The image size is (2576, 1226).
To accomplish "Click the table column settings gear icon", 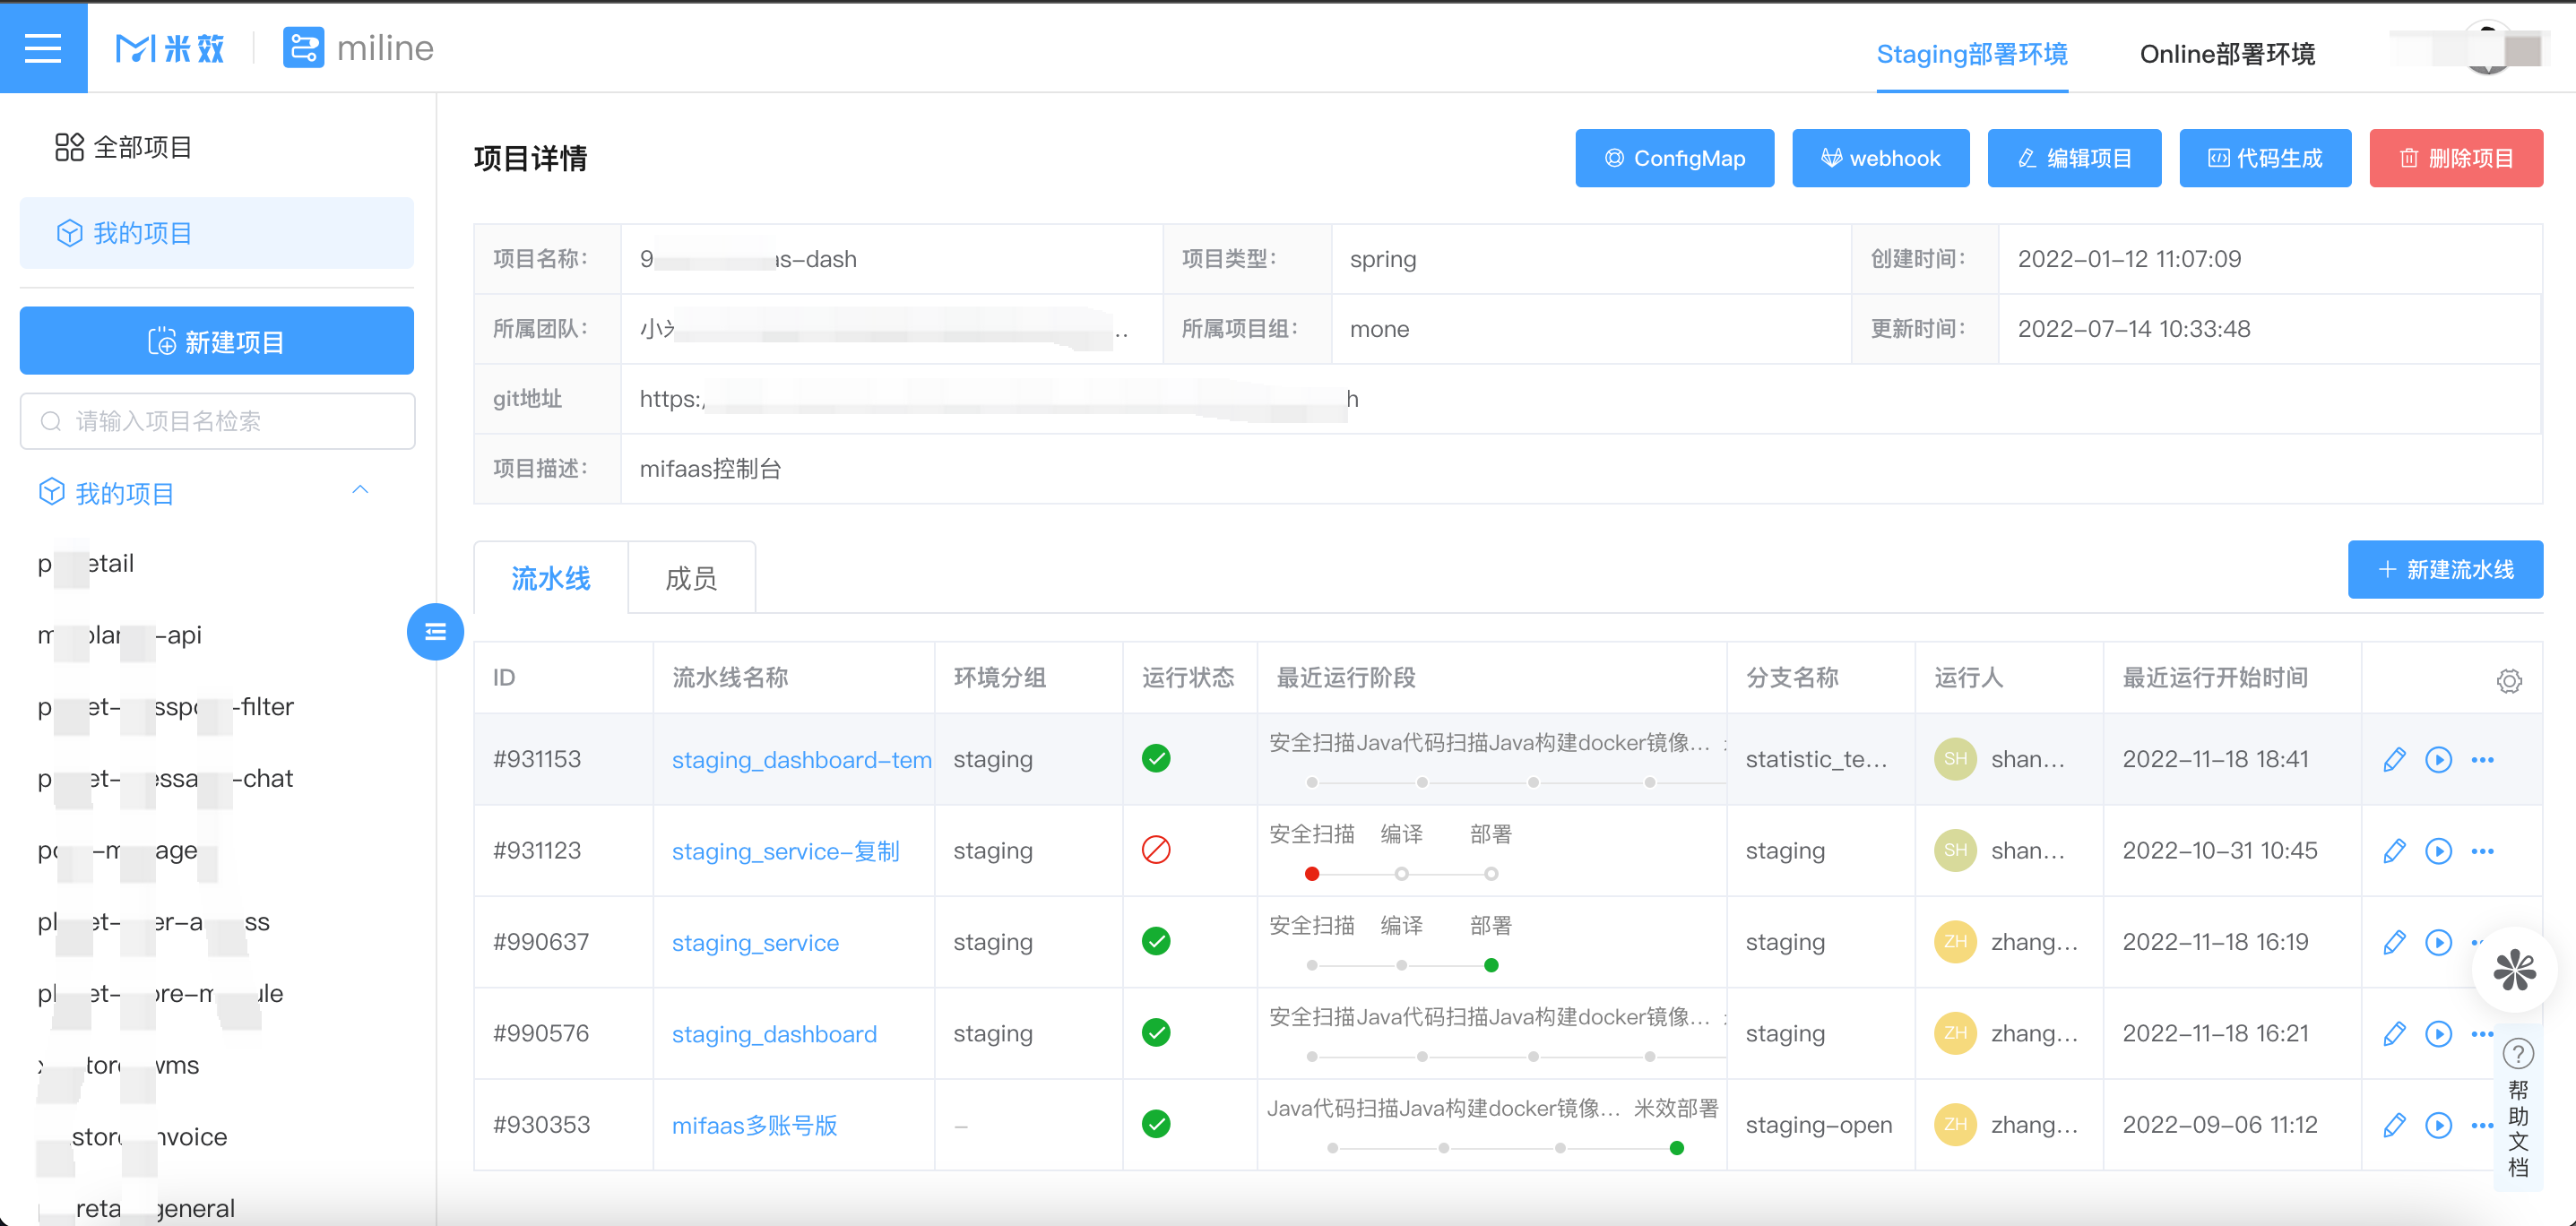I will click(x=2508, y=681).
